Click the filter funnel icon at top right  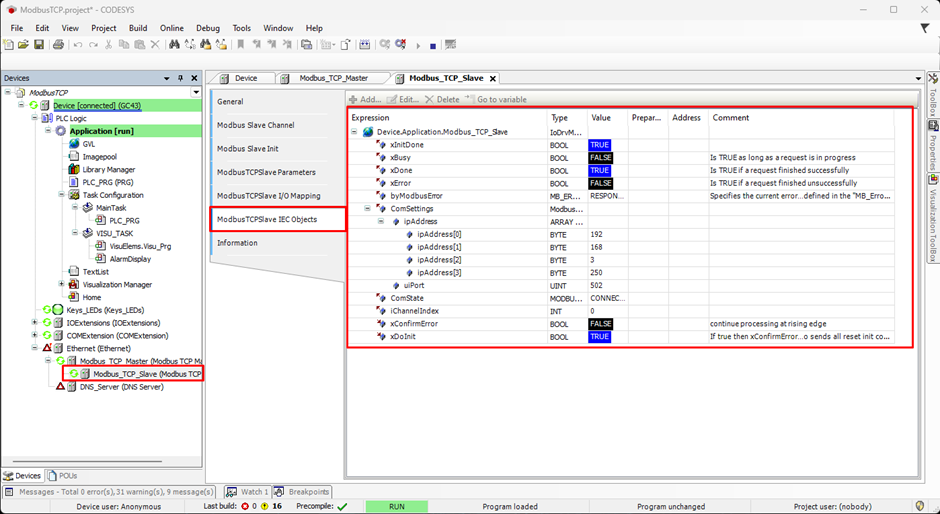point(924,28)
